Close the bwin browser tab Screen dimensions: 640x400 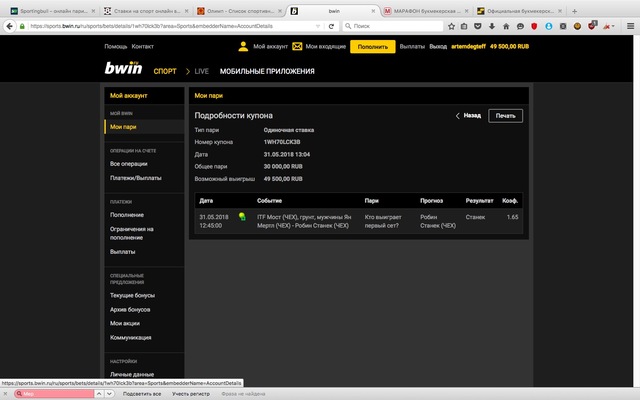373,11
